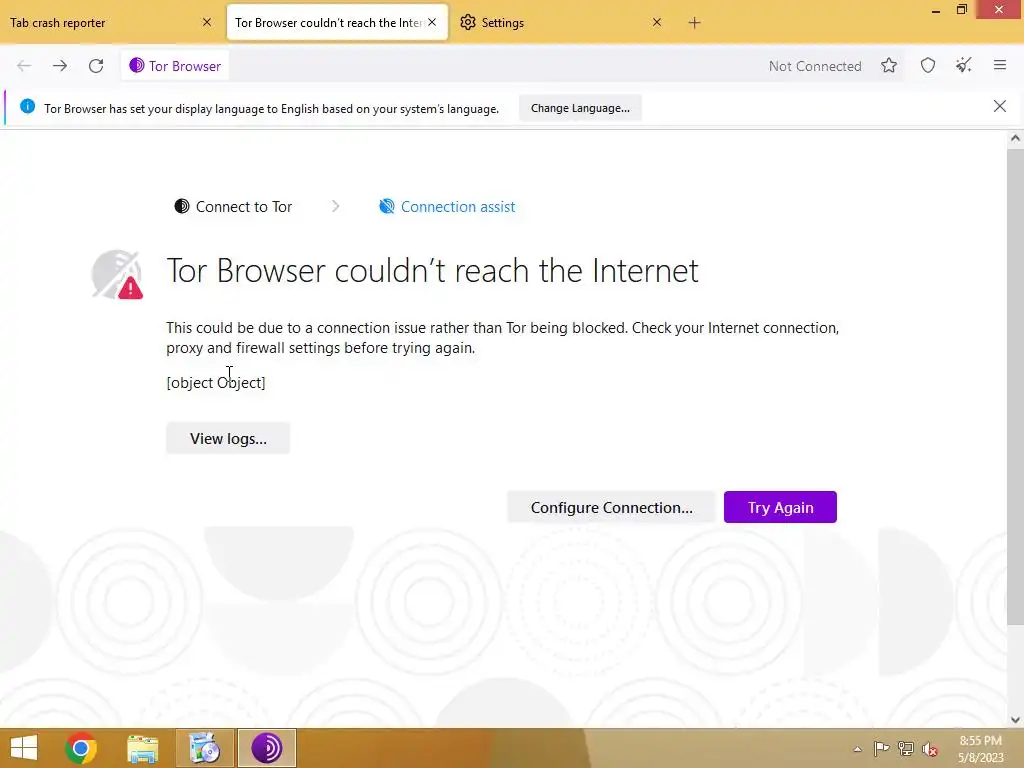Open a new tab with plus button
The width and height of the screenshot is (1024, 768).
694,23
